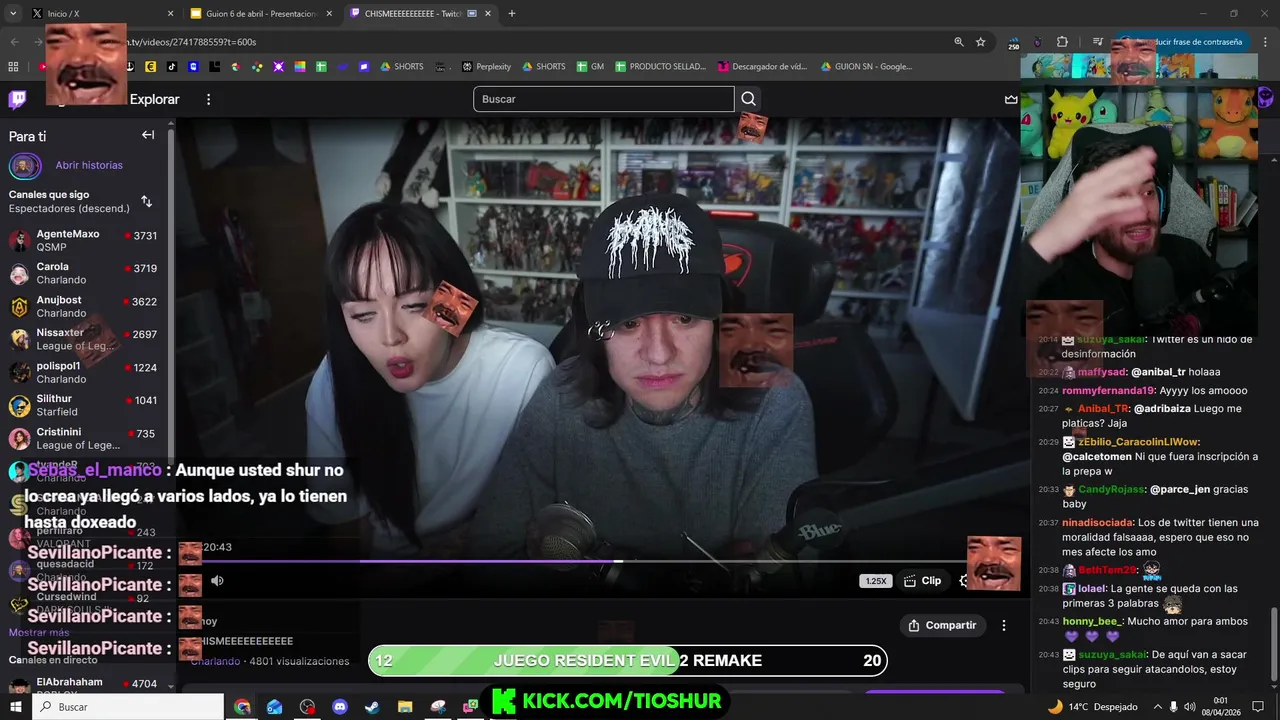Share the video with Compartir
Image resolution: width=1280 pixels, height=720 pixels.
click(942, 625)
